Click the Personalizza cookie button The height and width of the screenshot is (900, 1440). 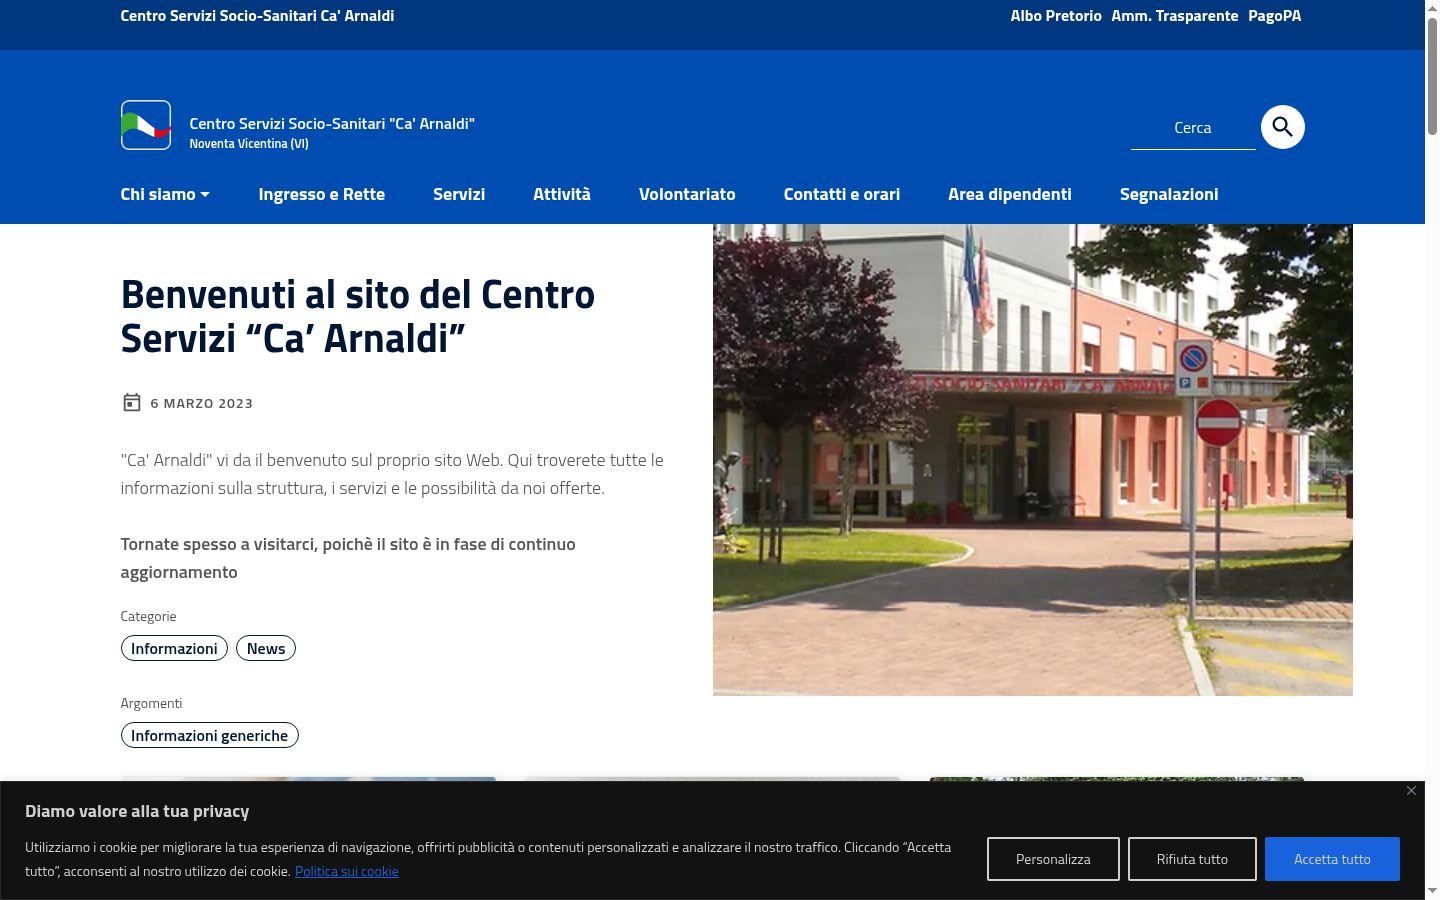click(x=1053, y=859)
